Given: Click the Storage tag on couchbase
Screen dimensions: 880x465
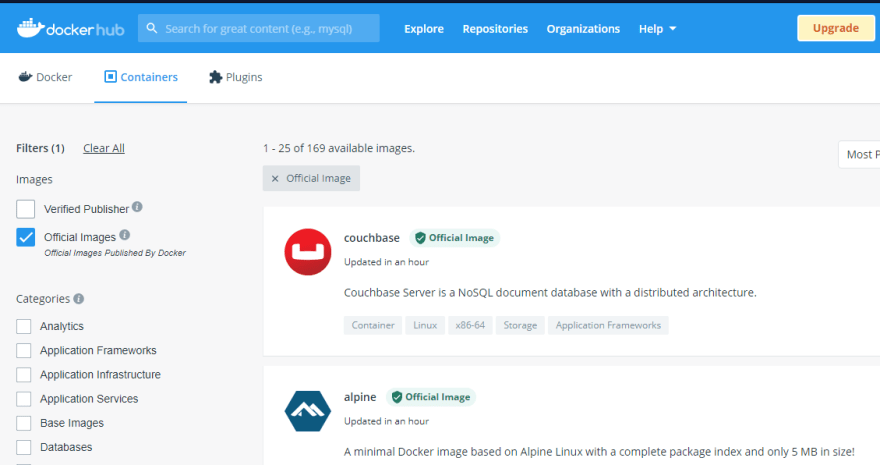Looking at the screenshot, I should point(520,325).
